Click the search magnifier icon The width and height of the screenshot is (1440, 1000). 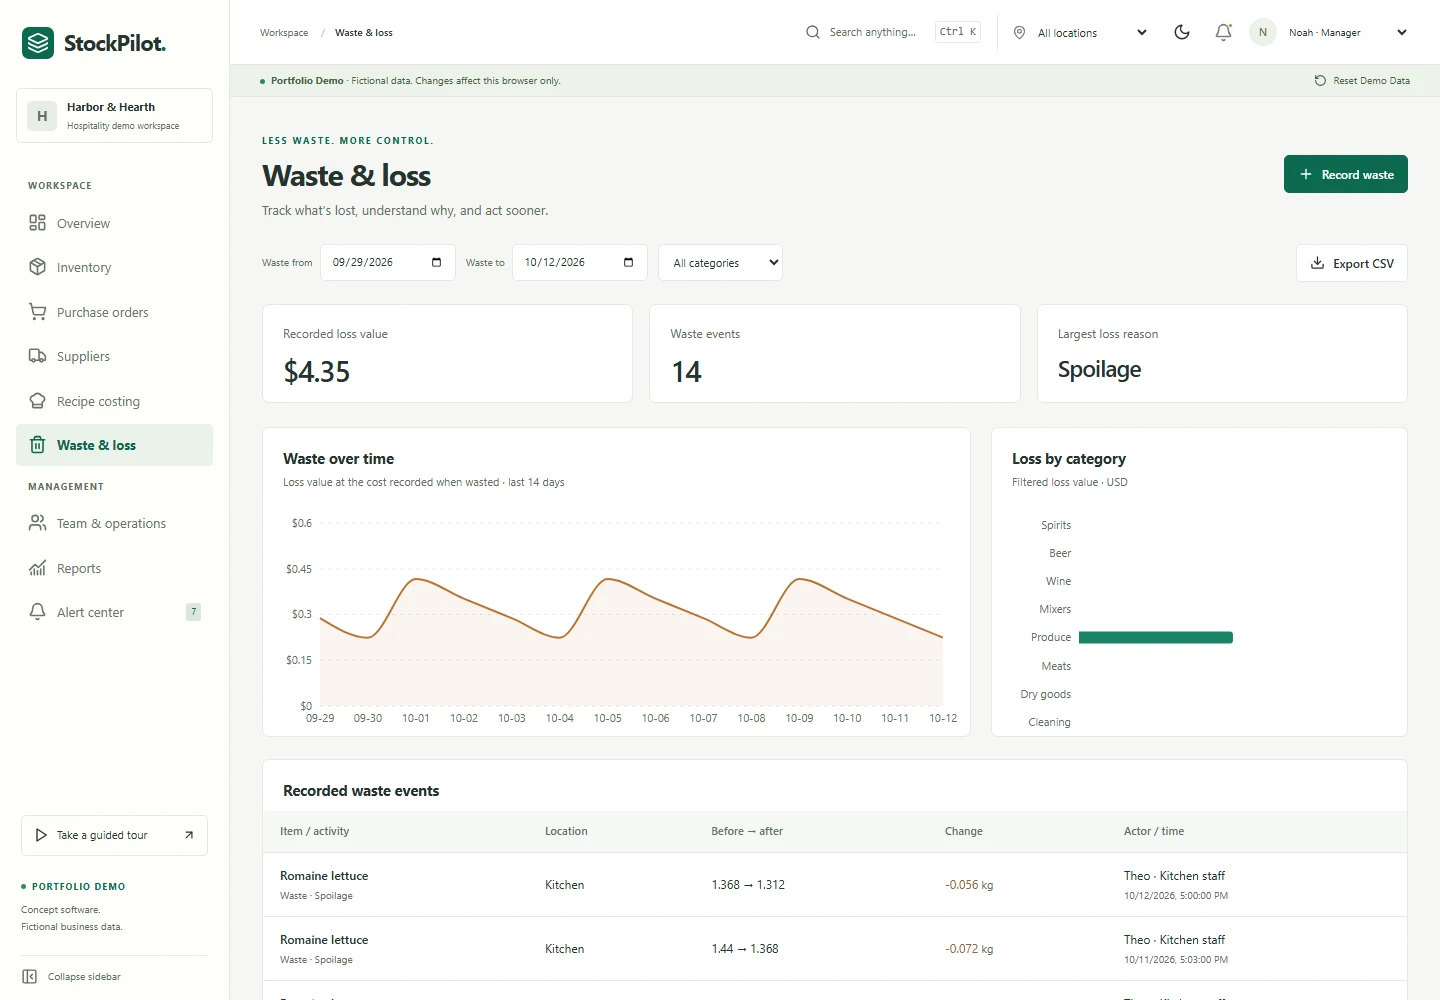coord(813,32)
